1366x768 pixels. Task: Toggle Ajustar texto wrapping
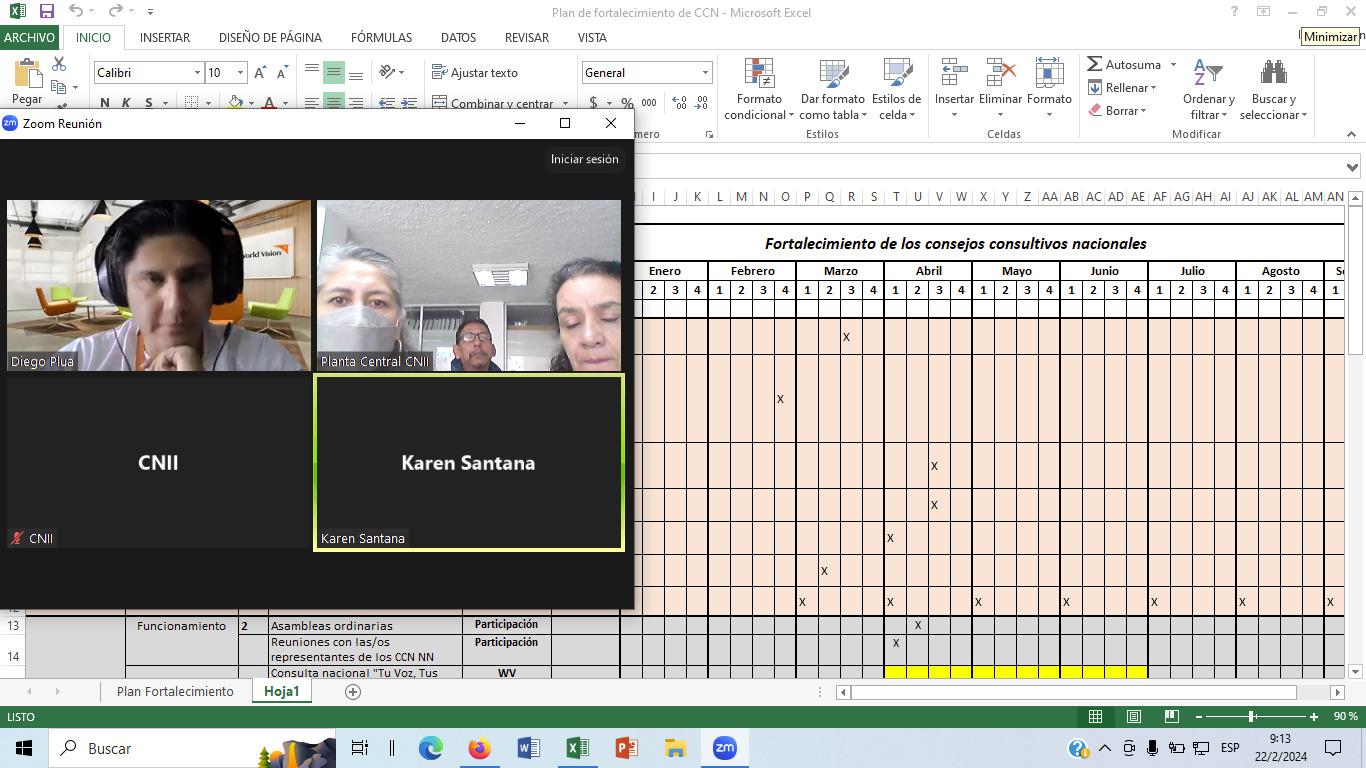pyautogui.click(x=475, y=73)
